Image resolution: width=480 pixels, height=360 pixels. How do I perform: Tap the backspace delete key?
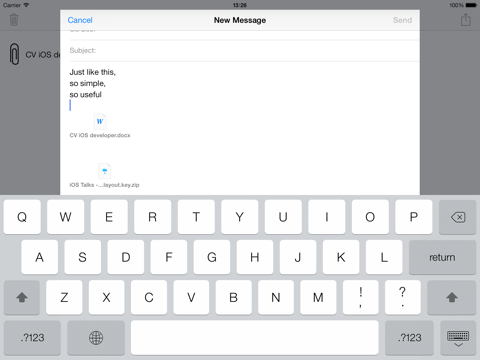click(457, 217)
